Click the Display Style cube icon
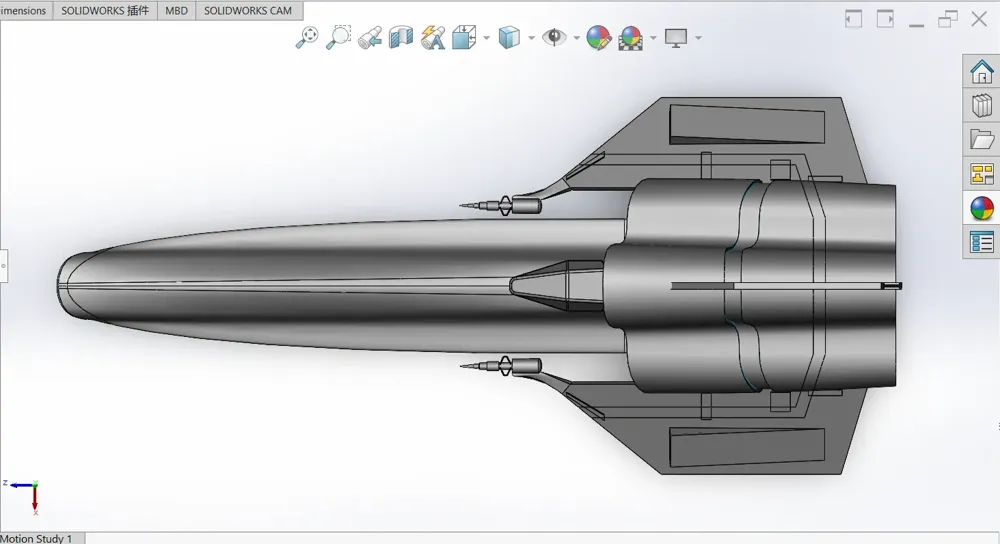1000x544 pixels. click(509, 38)
